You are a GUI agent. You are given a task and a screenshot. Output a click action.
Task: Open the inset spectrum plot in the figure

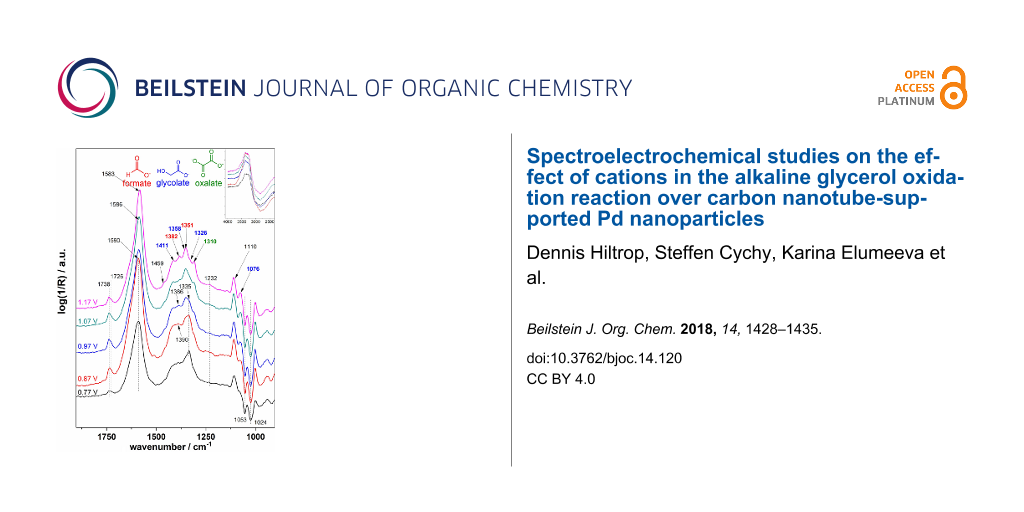point(249,185)
